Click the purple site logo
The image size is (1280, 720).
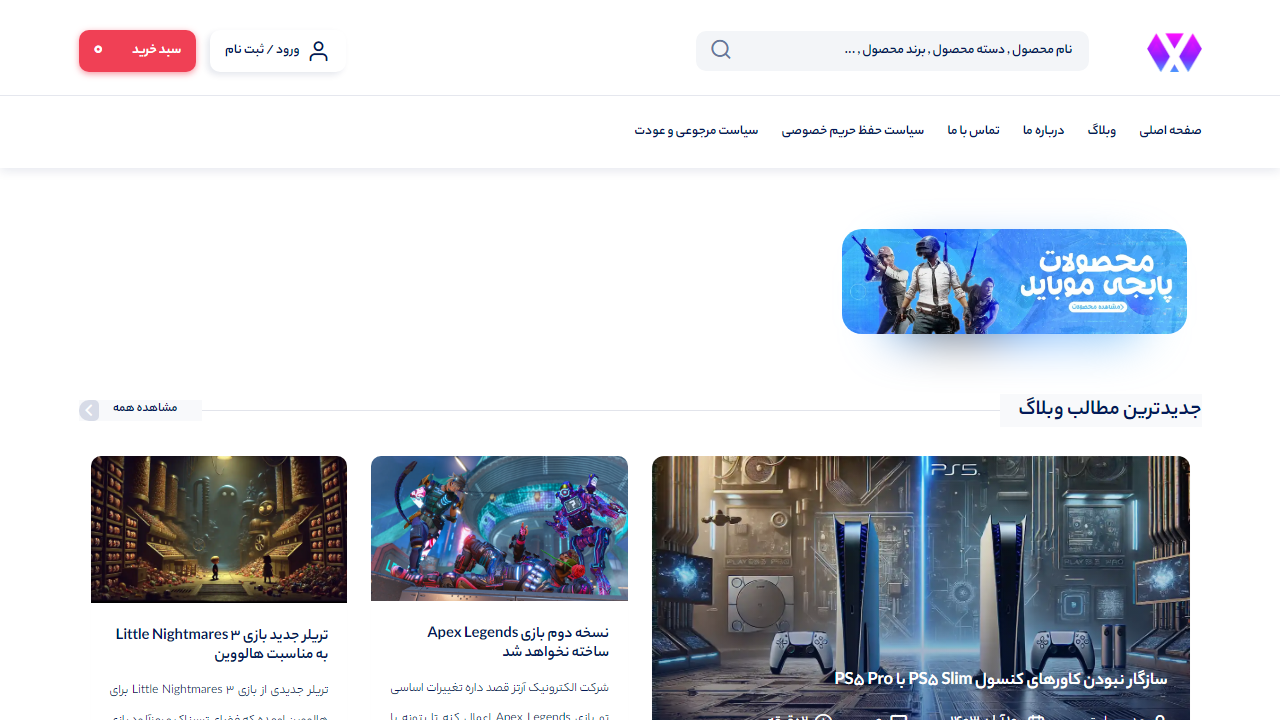tap(1174, 51)
